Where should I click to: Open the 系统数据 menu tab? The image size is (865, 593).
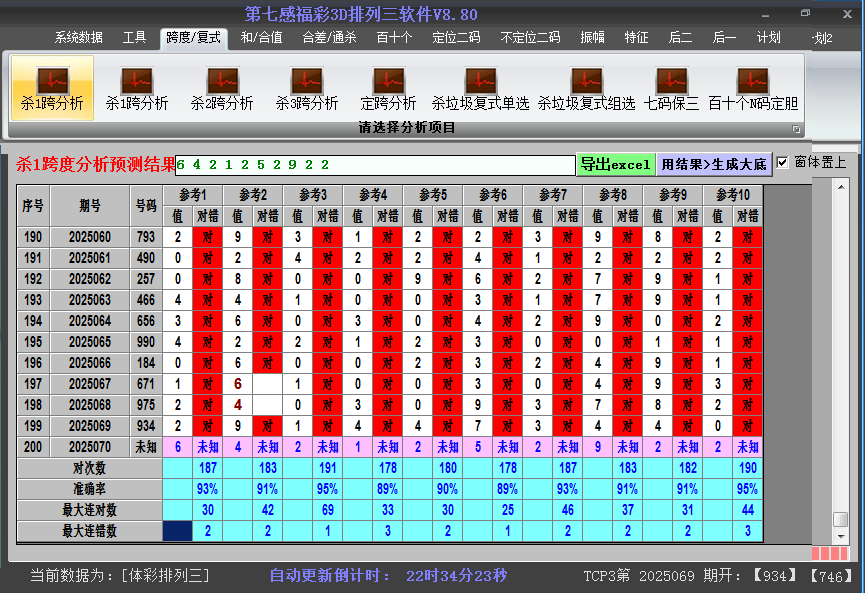(x=78, y=38)
